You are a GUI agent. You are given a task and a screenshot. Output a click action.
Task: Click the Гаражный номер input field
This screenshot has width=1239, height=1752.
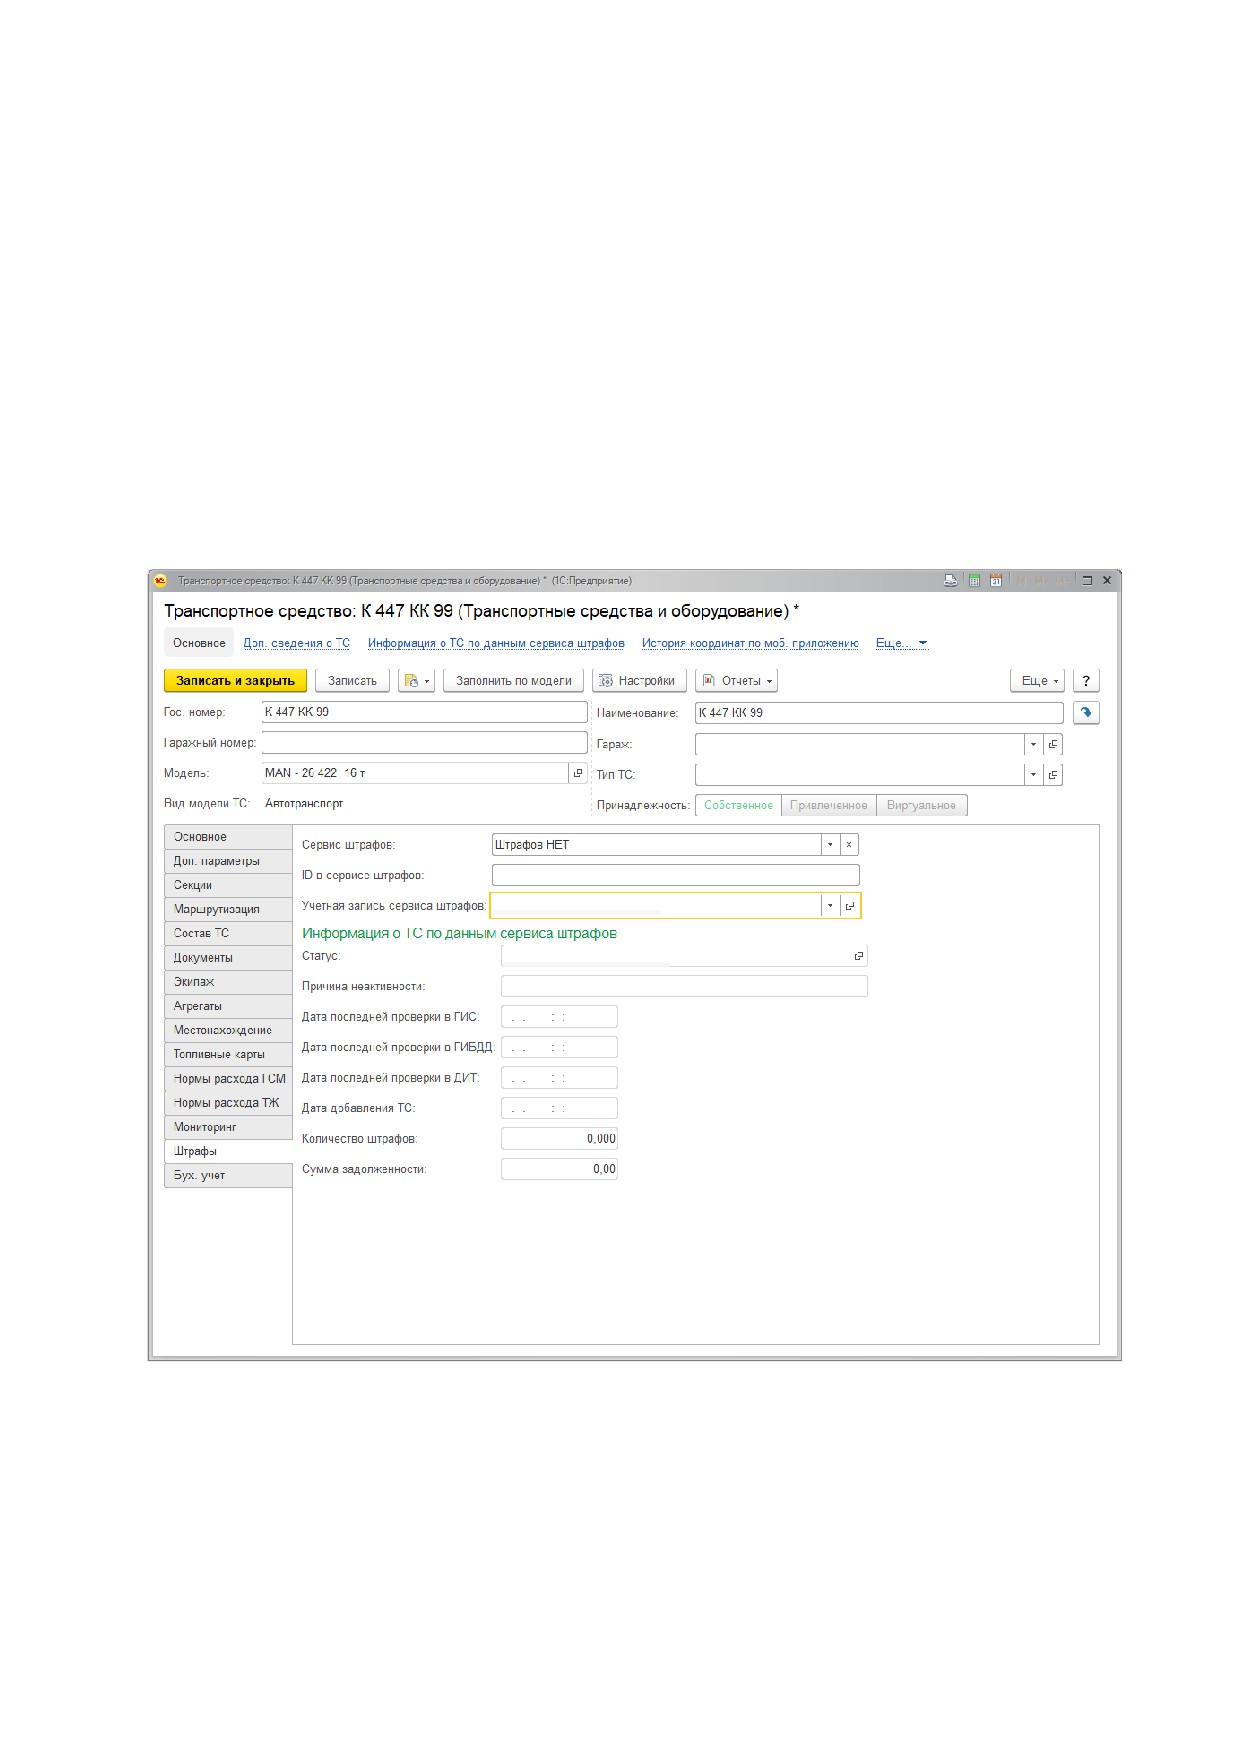pyautogui.click(x=424, y=742)
